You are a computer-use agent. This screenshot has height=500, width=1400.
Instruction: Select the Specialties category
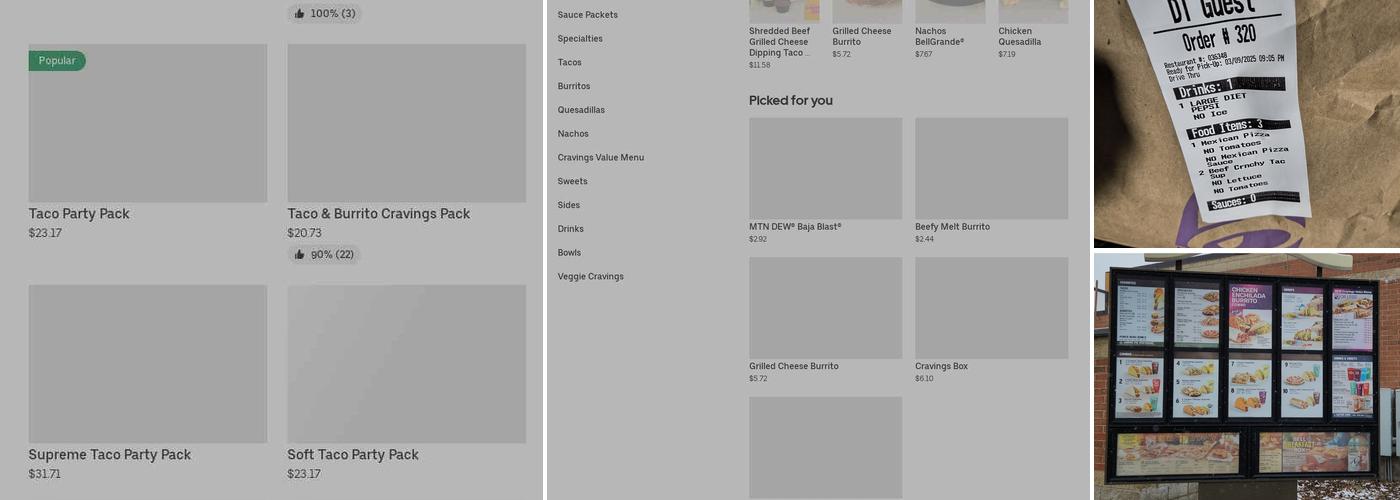(580, 39)
